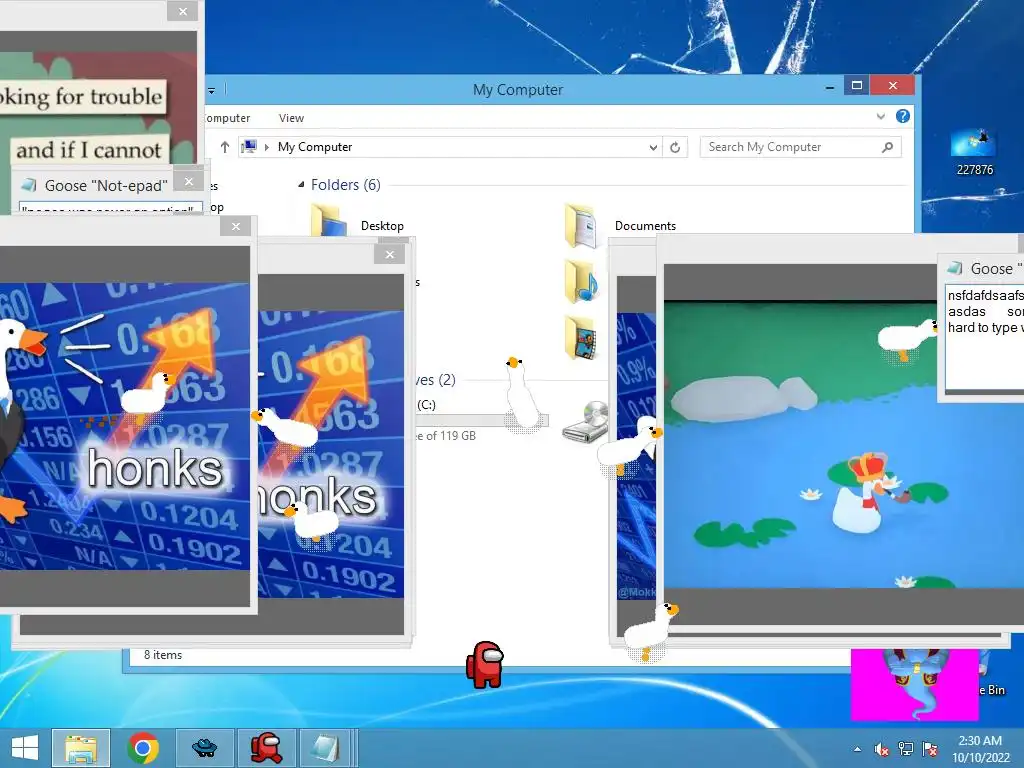Click the Desktop folder label
This screenshot has height=768, width=1024.
tap(382, 226)
